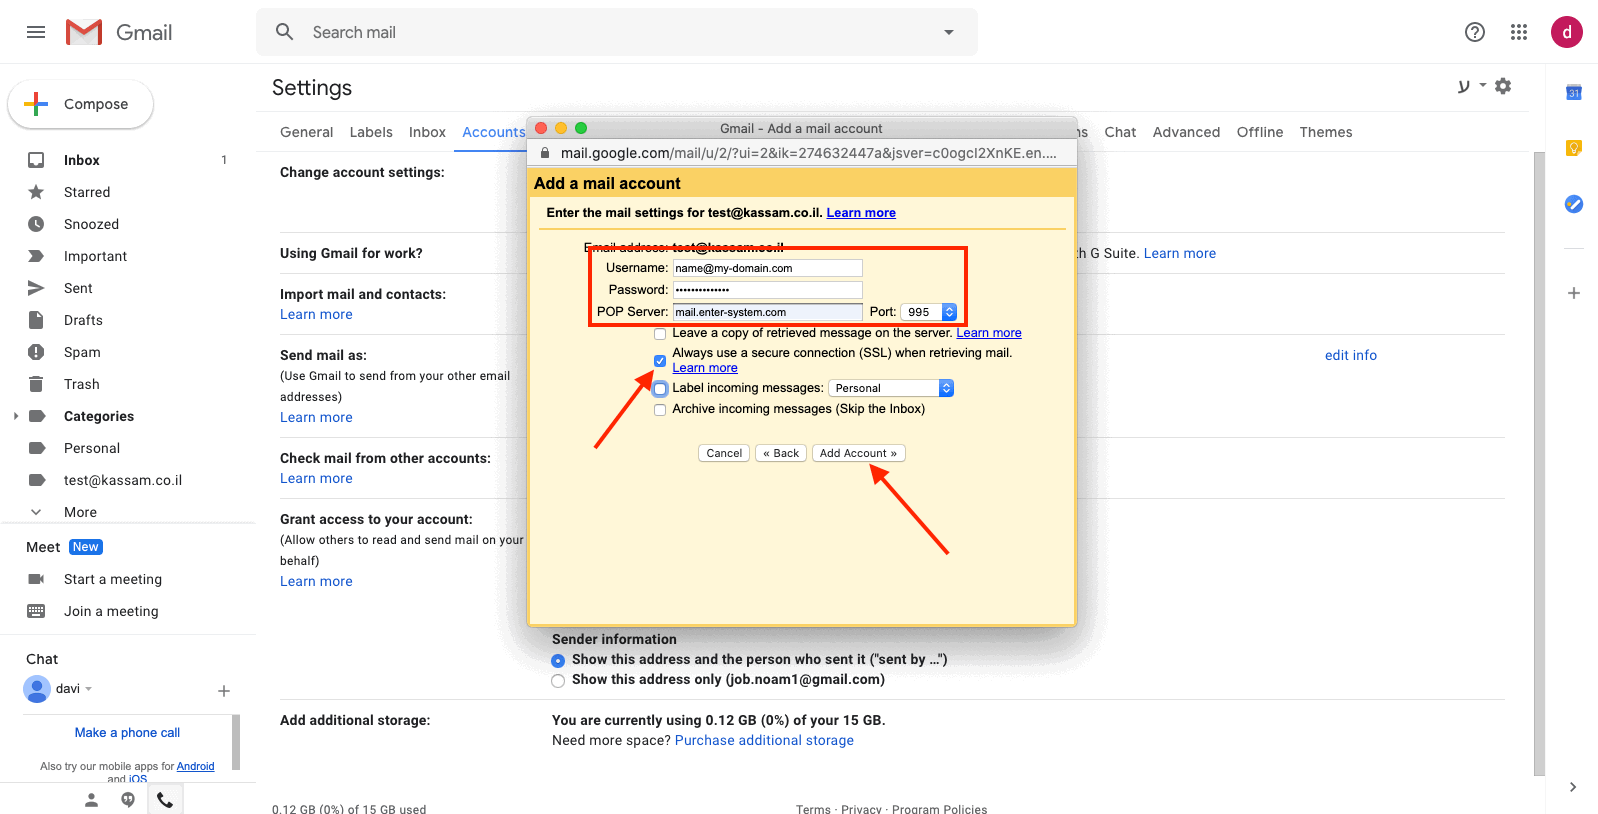The image size is (1598, 814).
Task: Open the Themes settings tab
Action: pyautogui.click(x=1326, y=132)
